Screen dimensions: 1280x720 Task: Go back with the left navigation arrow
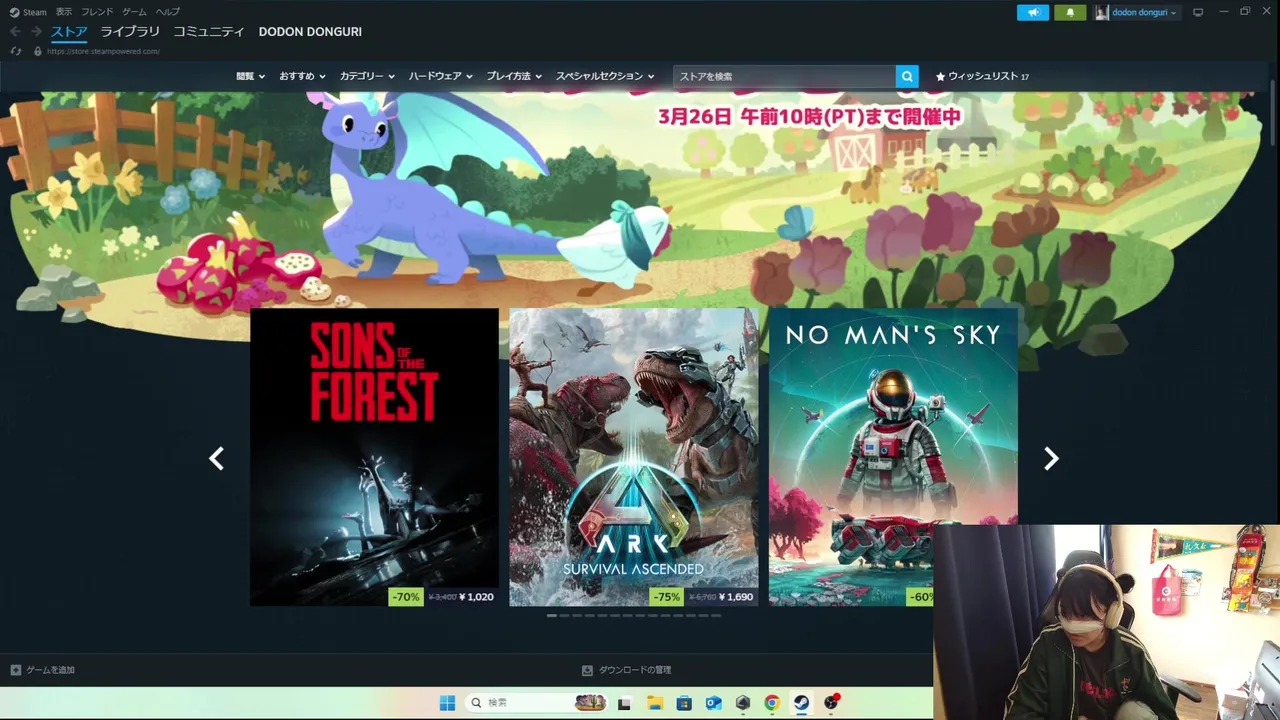15,32
